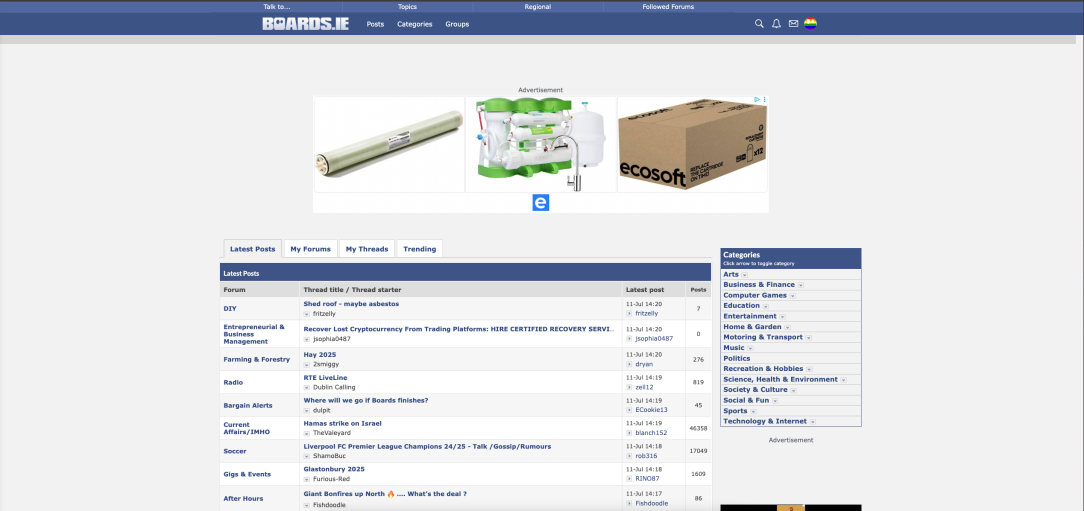The image size is (1084, 511).
Task: Expand the Arts category arrow
Action: 745,275
